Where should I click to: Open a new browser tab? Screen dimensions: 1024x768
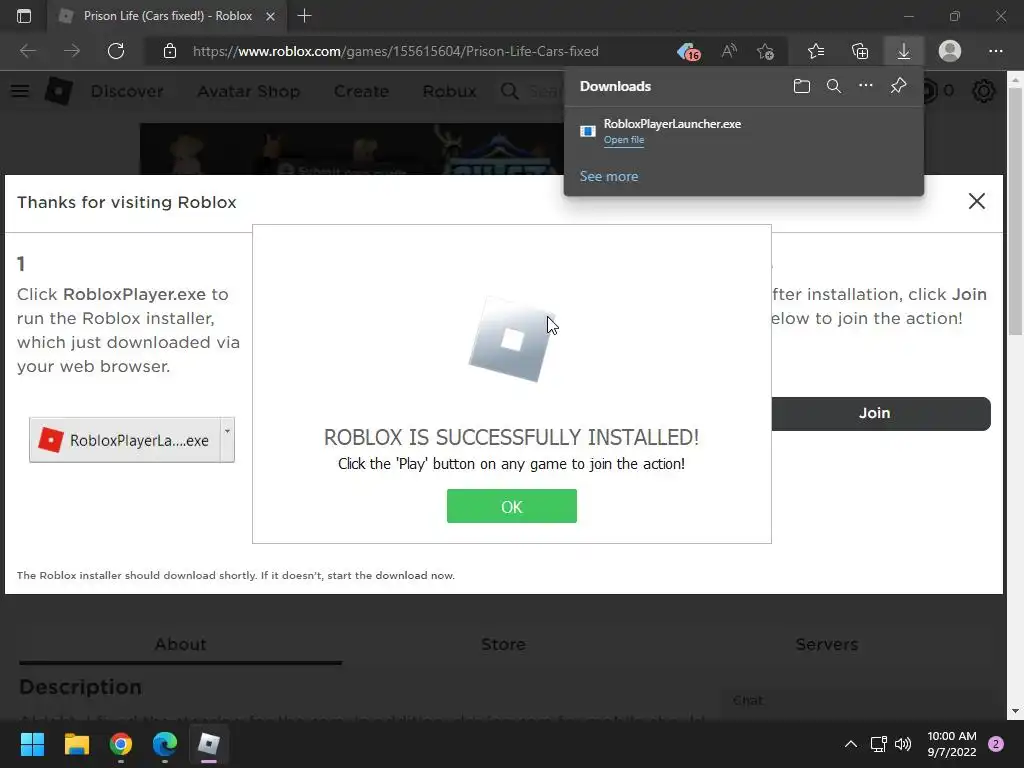(x=304, y=16)
